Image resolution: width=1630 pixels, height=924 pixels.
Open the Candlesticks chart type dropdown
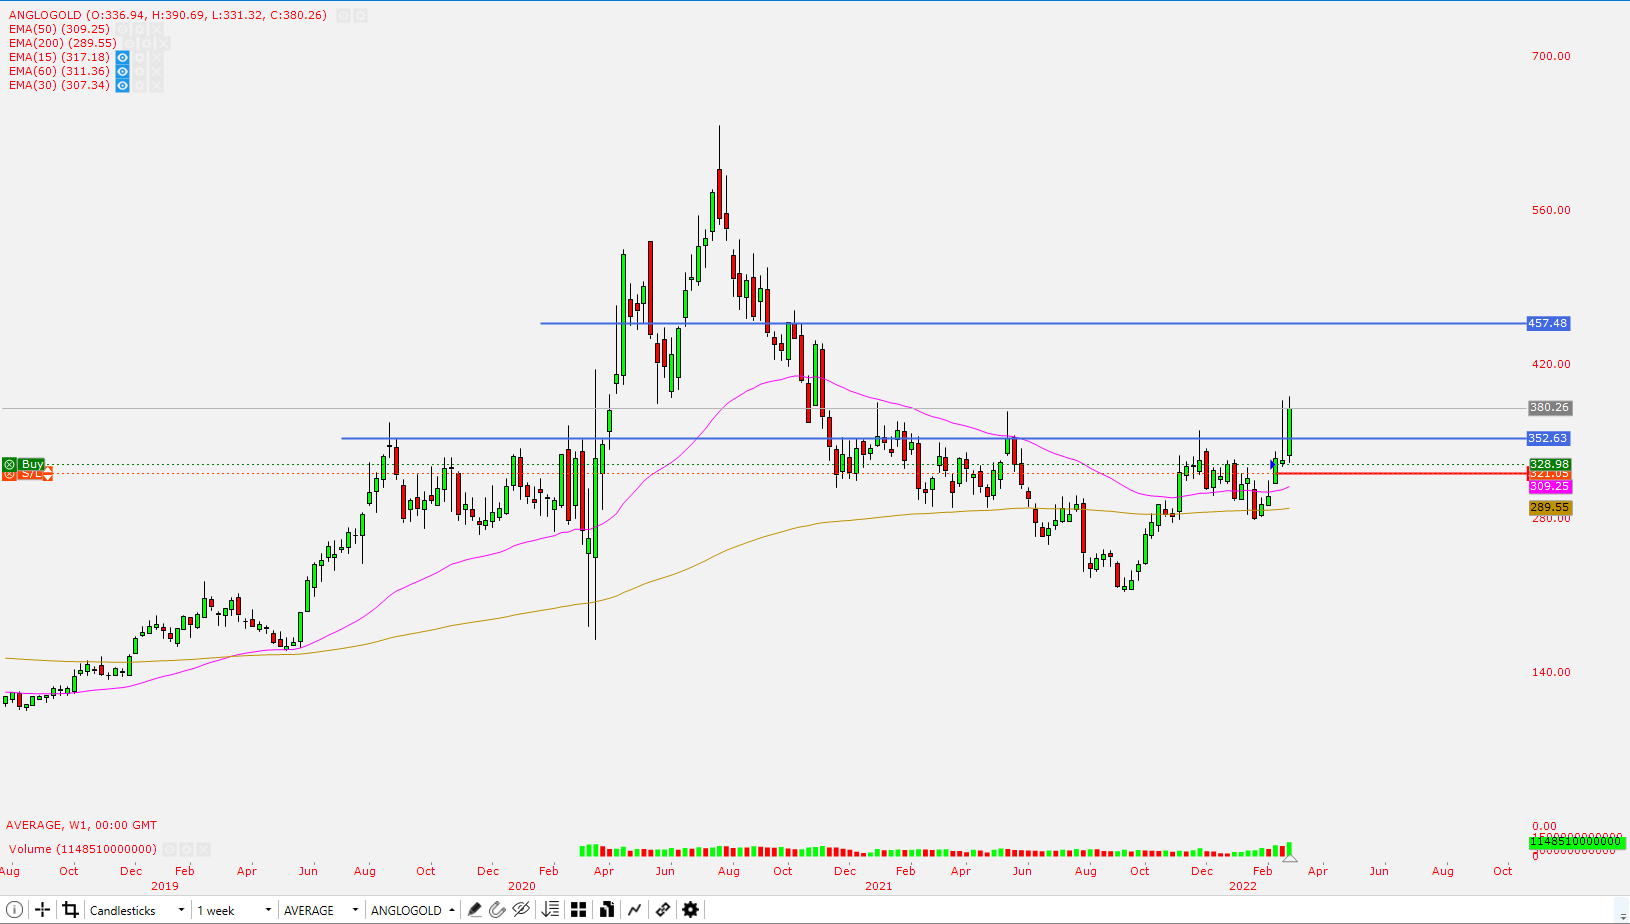180,909
